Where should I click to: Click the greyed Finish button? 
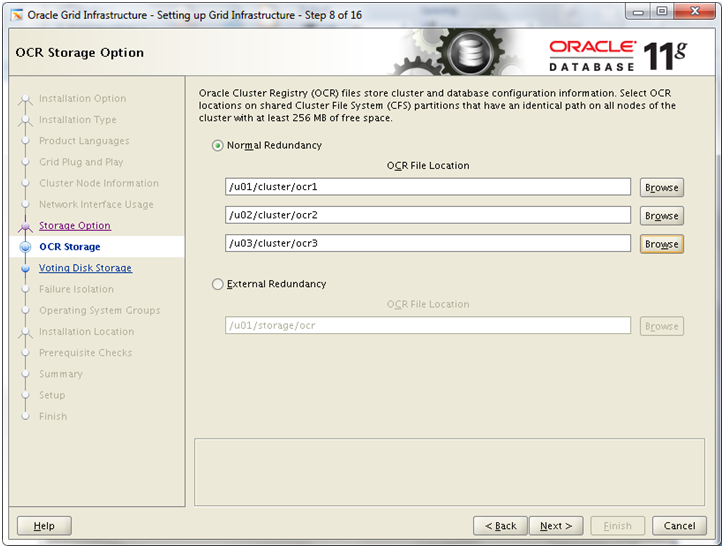click(x=617, y=526)
